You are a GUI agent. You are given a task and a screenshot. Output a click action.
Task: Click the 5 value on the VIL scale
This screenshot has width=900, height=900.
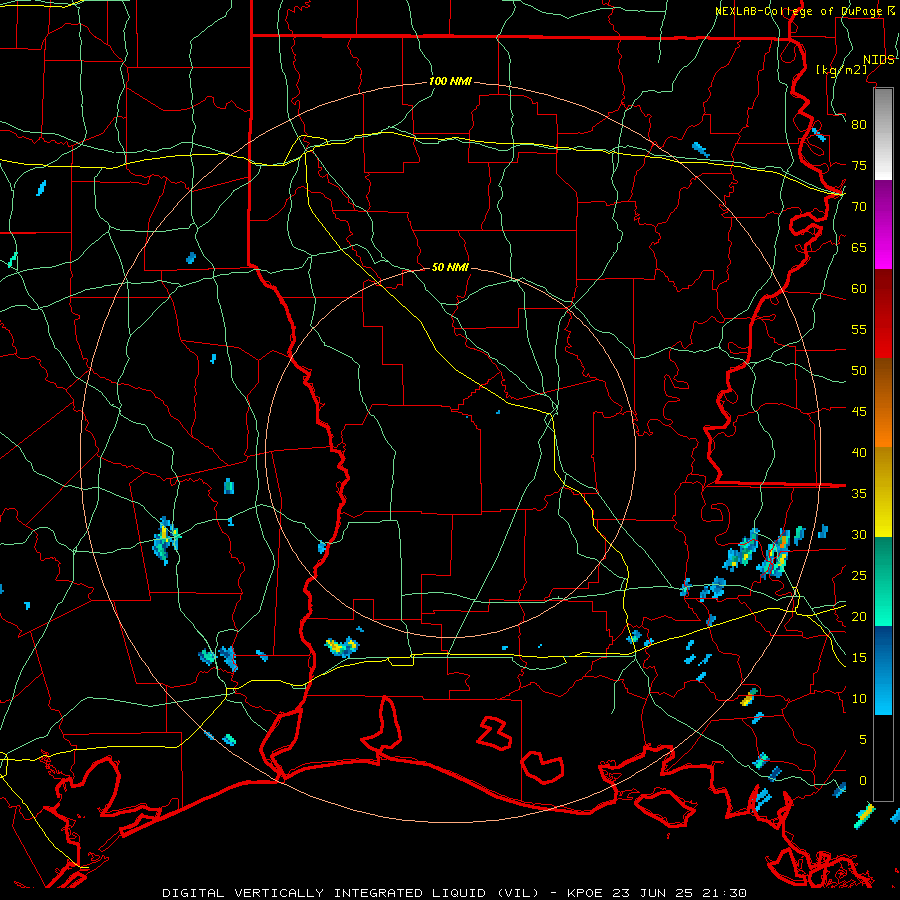[863, 740]
